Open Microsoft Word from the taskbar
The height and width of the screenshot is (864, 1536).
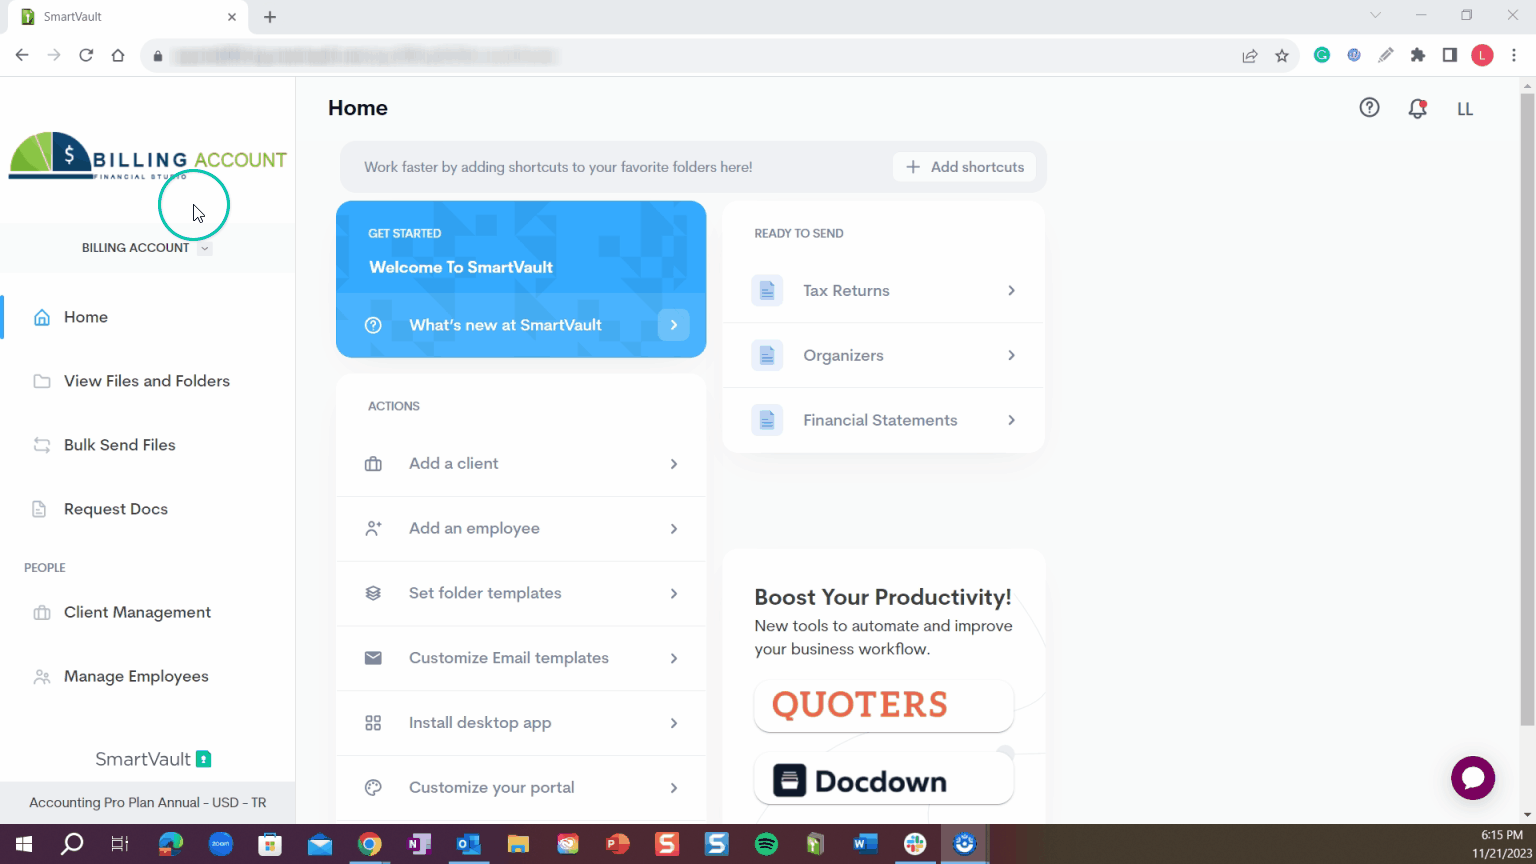865,844
